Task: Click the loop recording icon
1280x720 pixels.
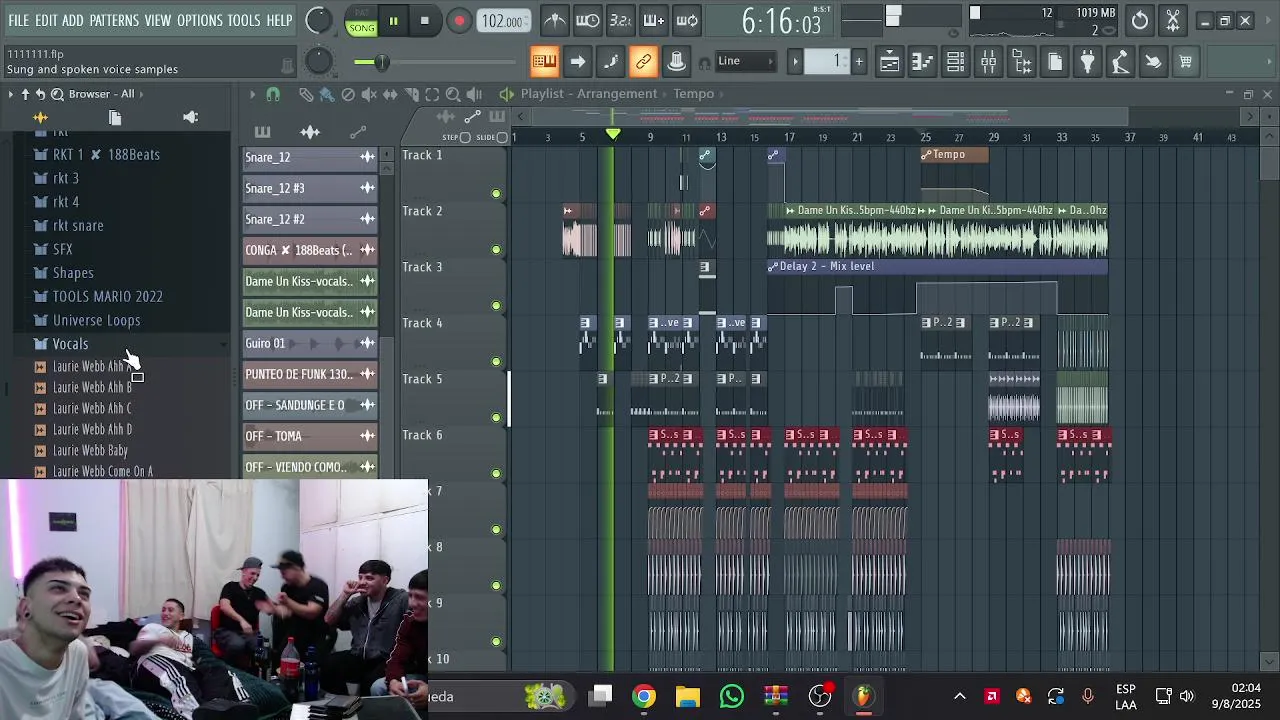Action: pos(687,20)
